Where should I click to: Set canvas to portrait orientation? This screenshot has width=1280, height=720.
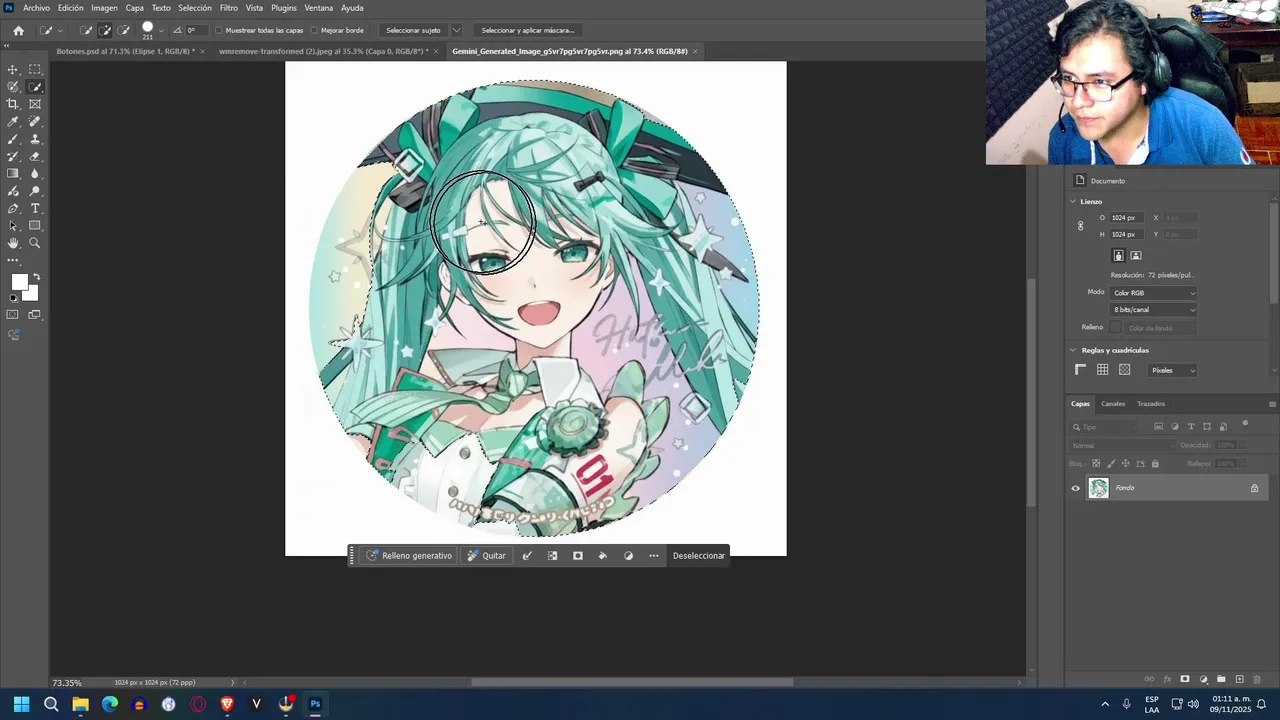tap(1118, 256)
